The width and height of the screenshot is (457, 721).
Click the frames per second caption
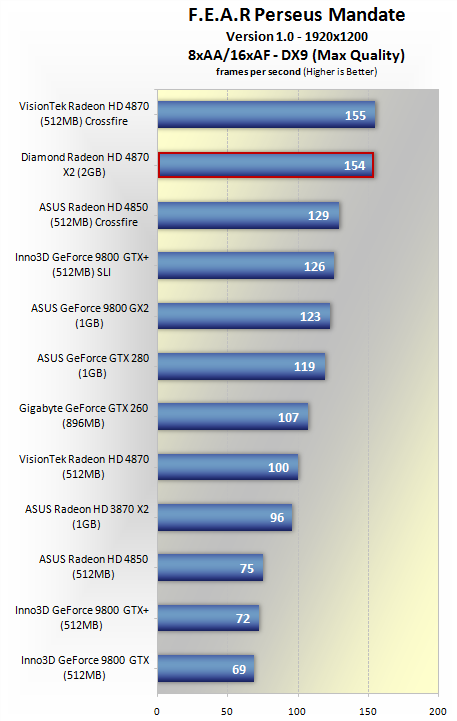(297, 72)
